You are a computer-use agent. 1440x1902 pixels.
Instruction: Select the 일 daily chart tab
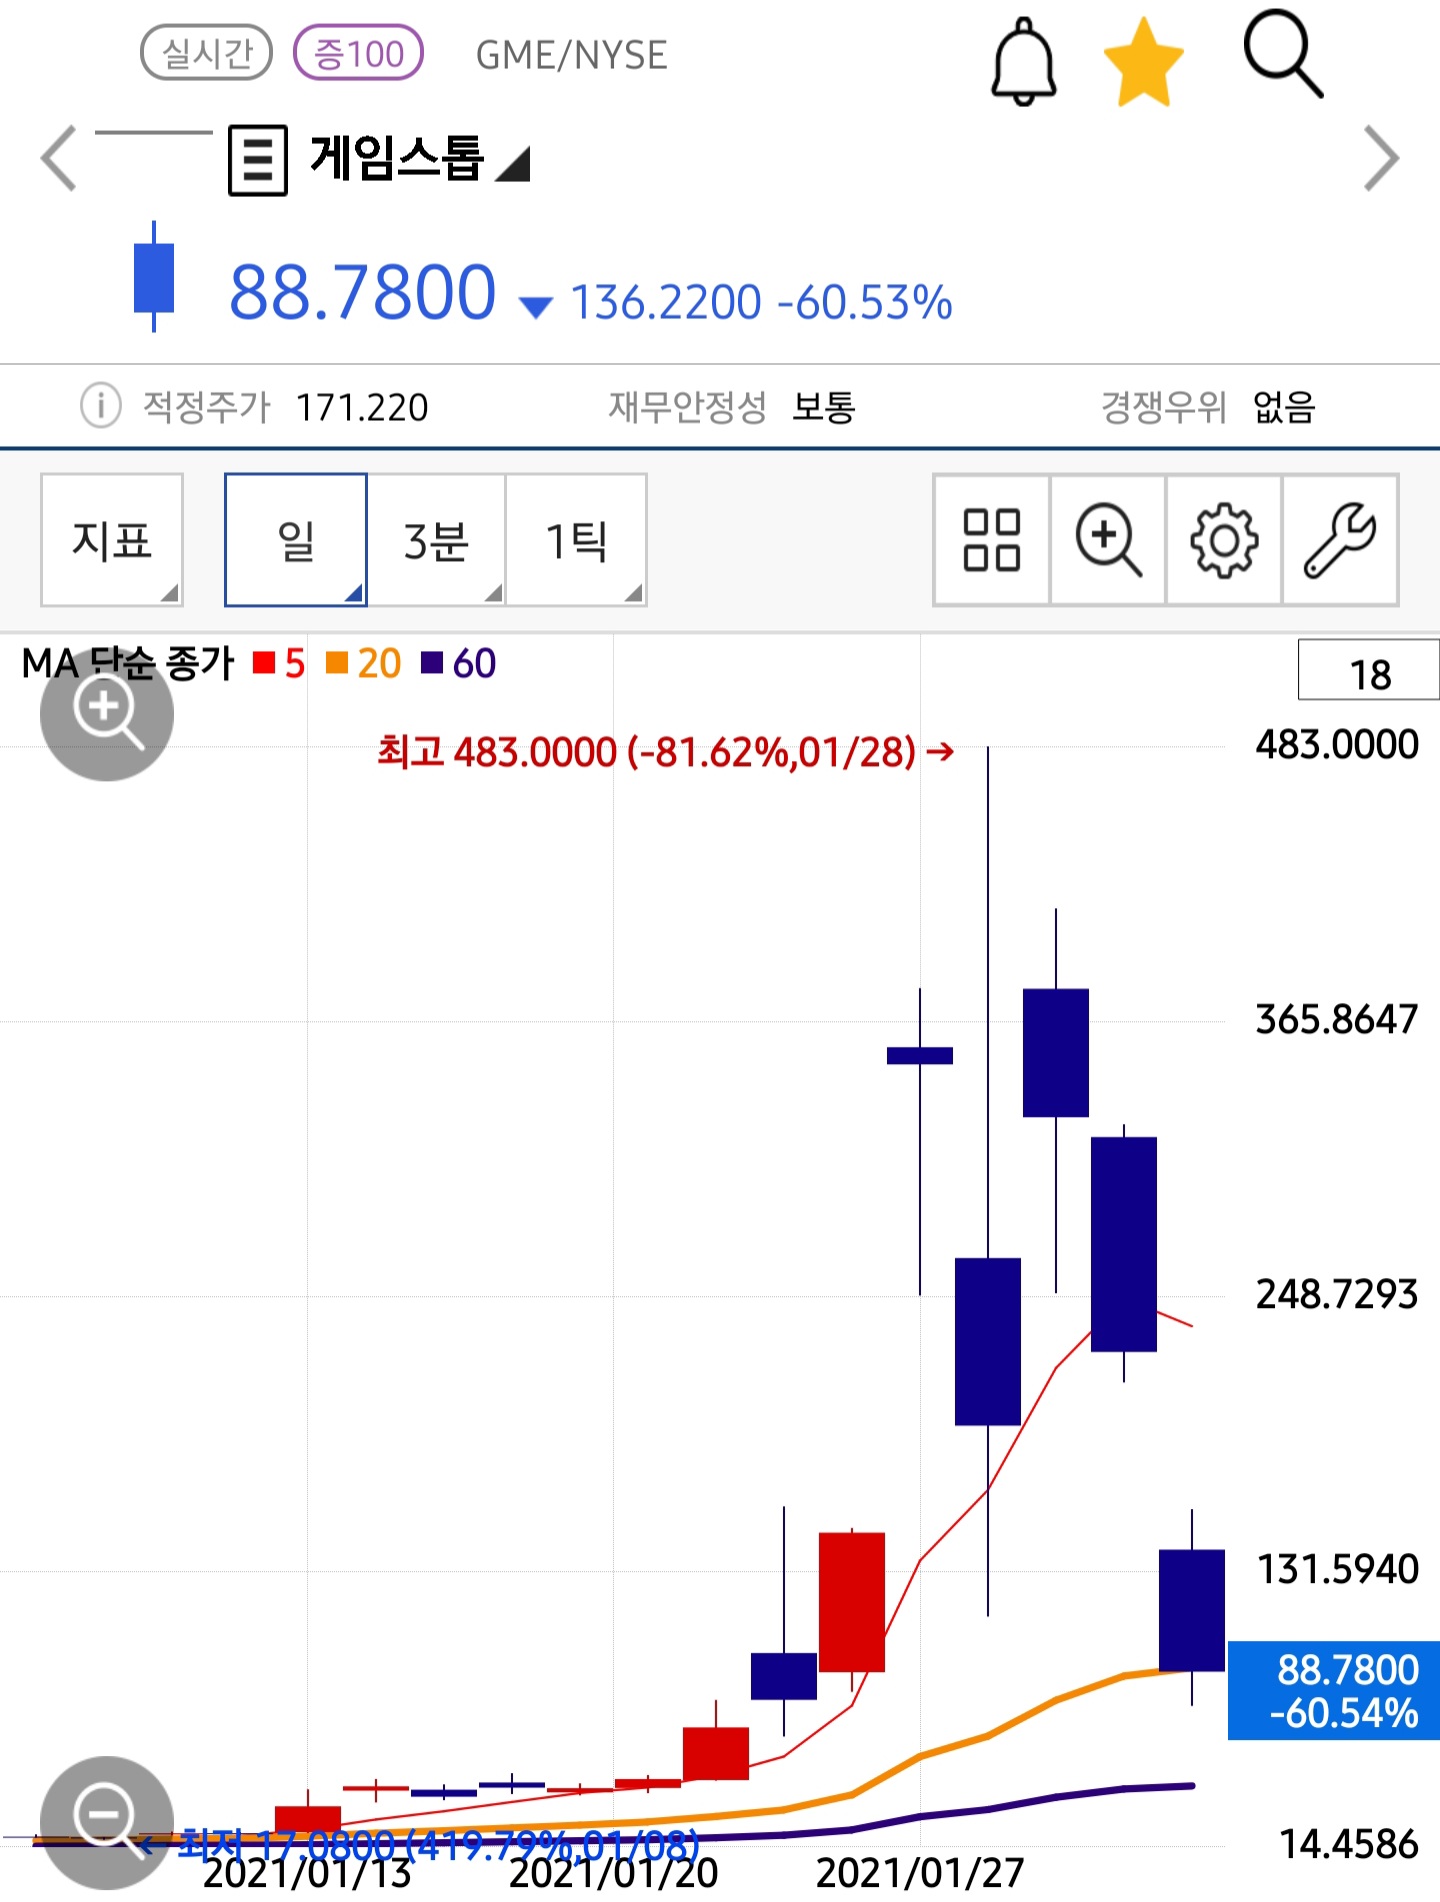click(x=296, y=540)
